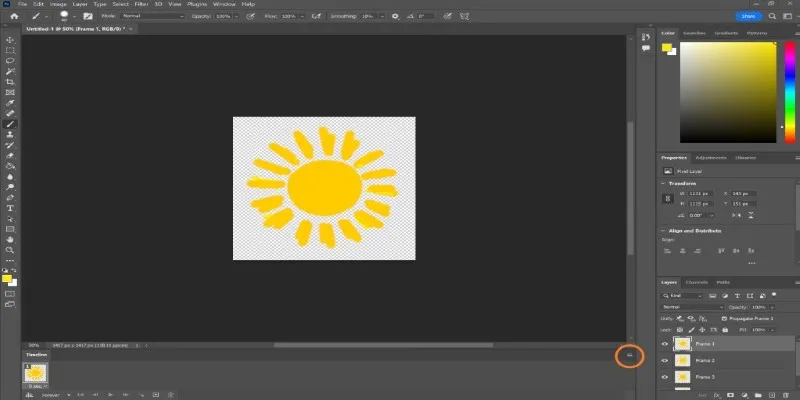The width and height of the screenshot is (800, 400).
Task: Open the brush preset picker arrow
Action: (74, 16)
